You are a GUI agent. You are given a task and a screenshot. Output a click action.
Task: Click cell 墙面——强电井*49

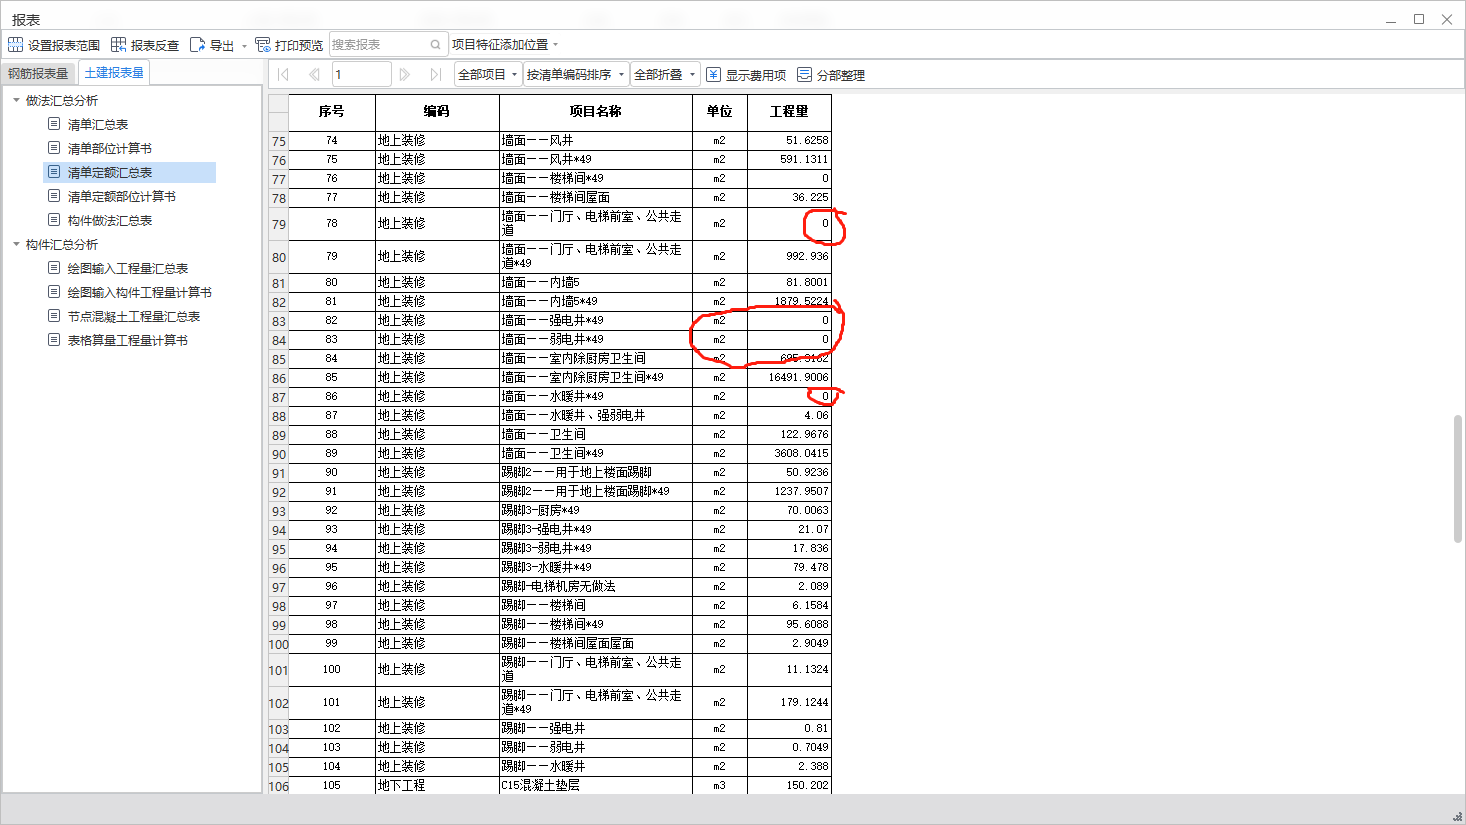click(596, 320)
